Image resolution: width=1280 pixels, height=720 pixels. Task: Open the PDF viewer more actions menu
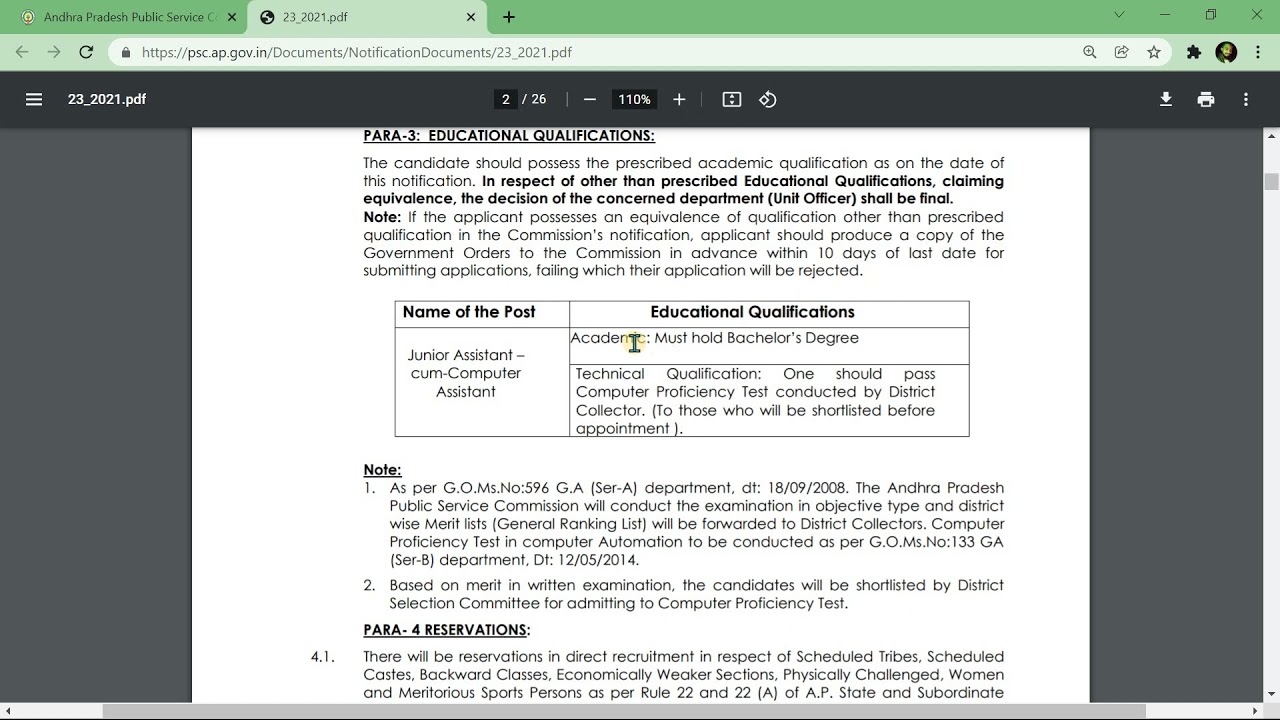pos(1246,99)
